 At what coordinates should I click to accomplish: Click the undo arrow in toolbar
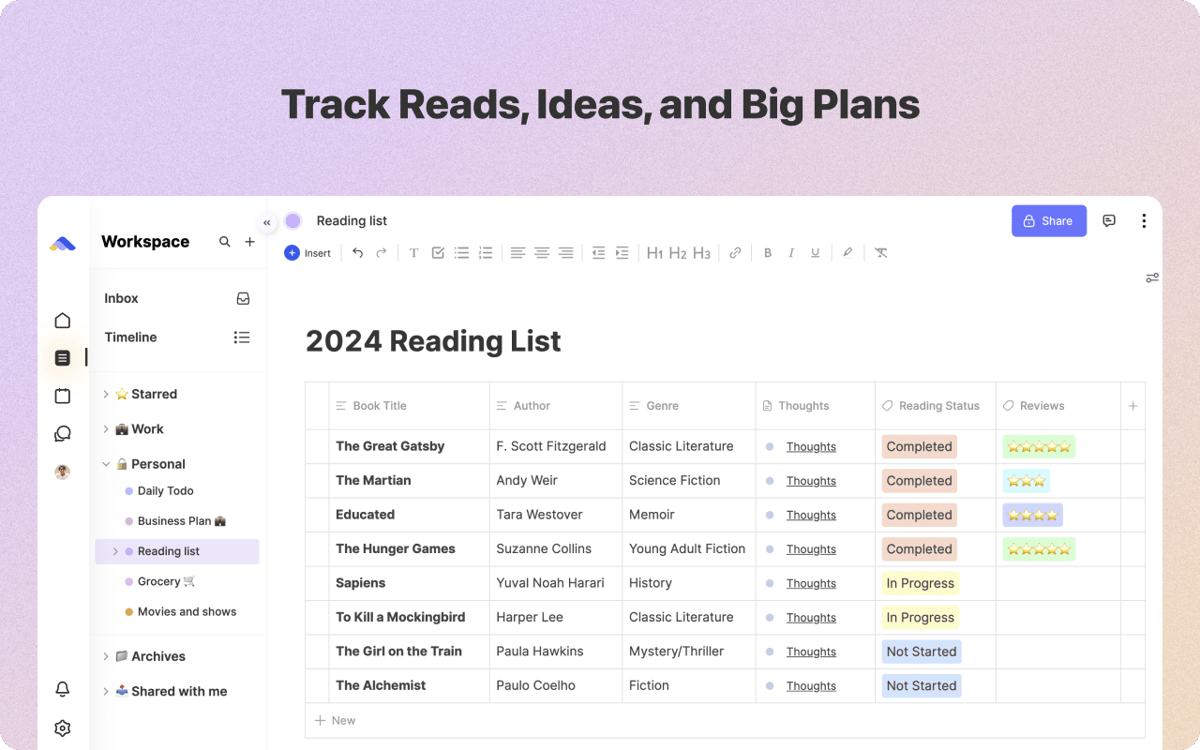[357, 253]
